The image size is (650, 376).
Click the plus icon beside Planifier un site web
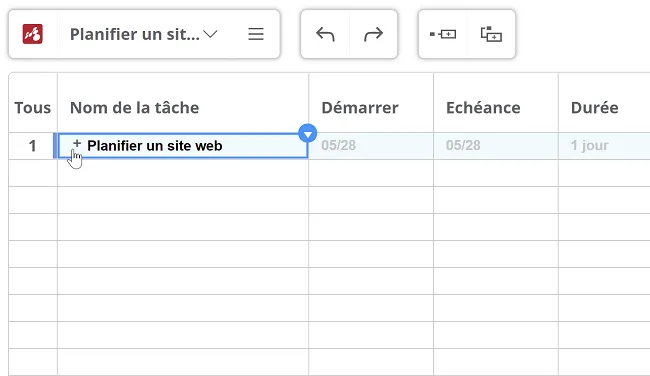[77, 143]
